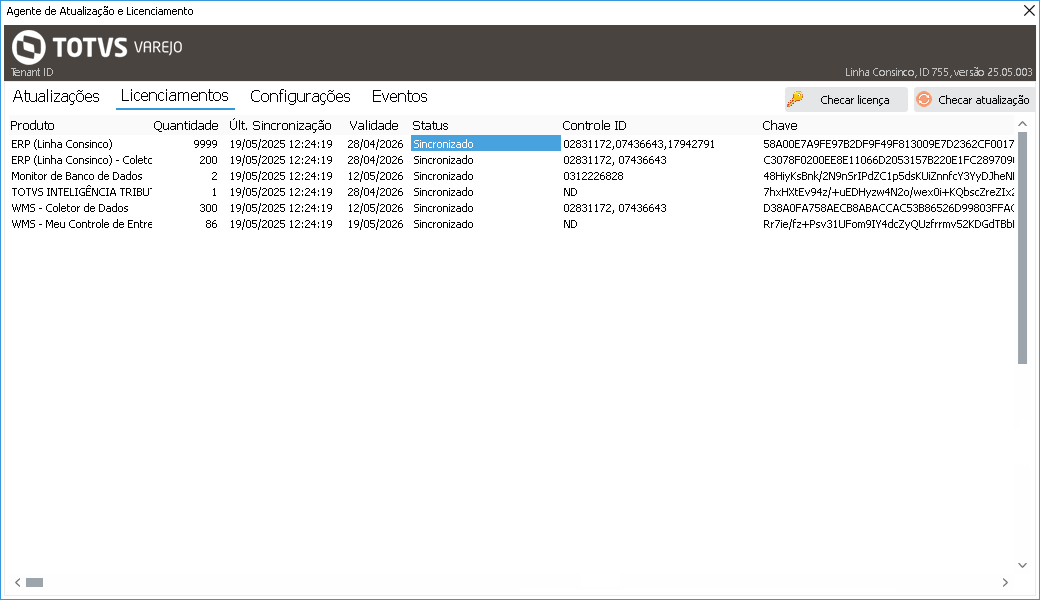Click the Linha Consinco version text
The height and width of the screenshot is (600, 1040).
pos(939,72)
